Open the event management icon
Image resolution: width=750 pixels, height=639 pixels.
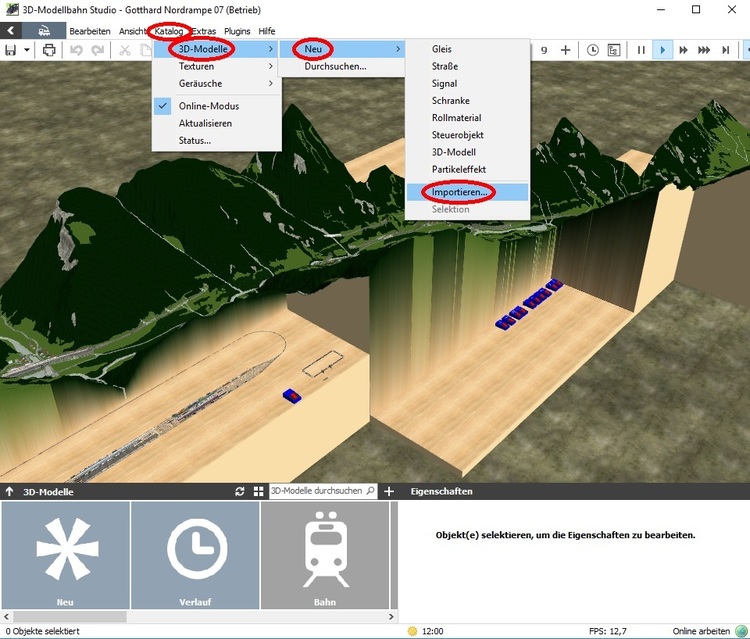pos(614,50)
